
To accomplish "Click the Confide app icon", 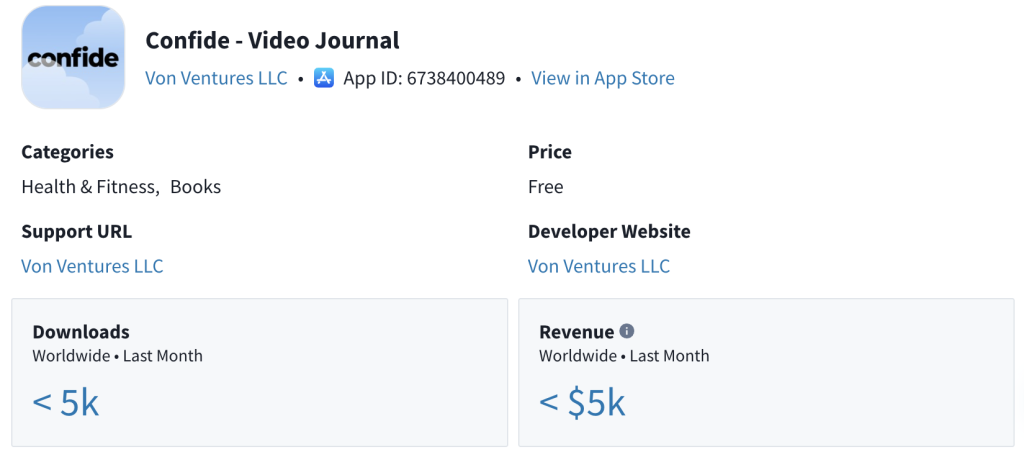I will coord(73,57).
